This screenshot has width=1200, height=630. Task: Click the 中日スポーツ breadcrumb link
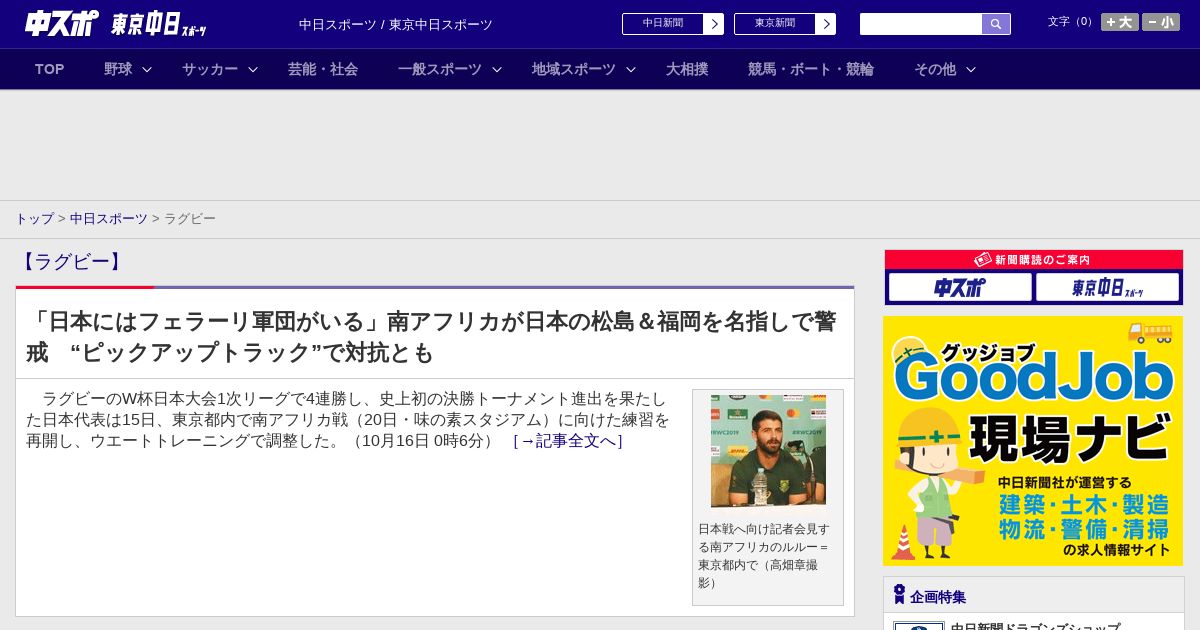tap(109, 218)
